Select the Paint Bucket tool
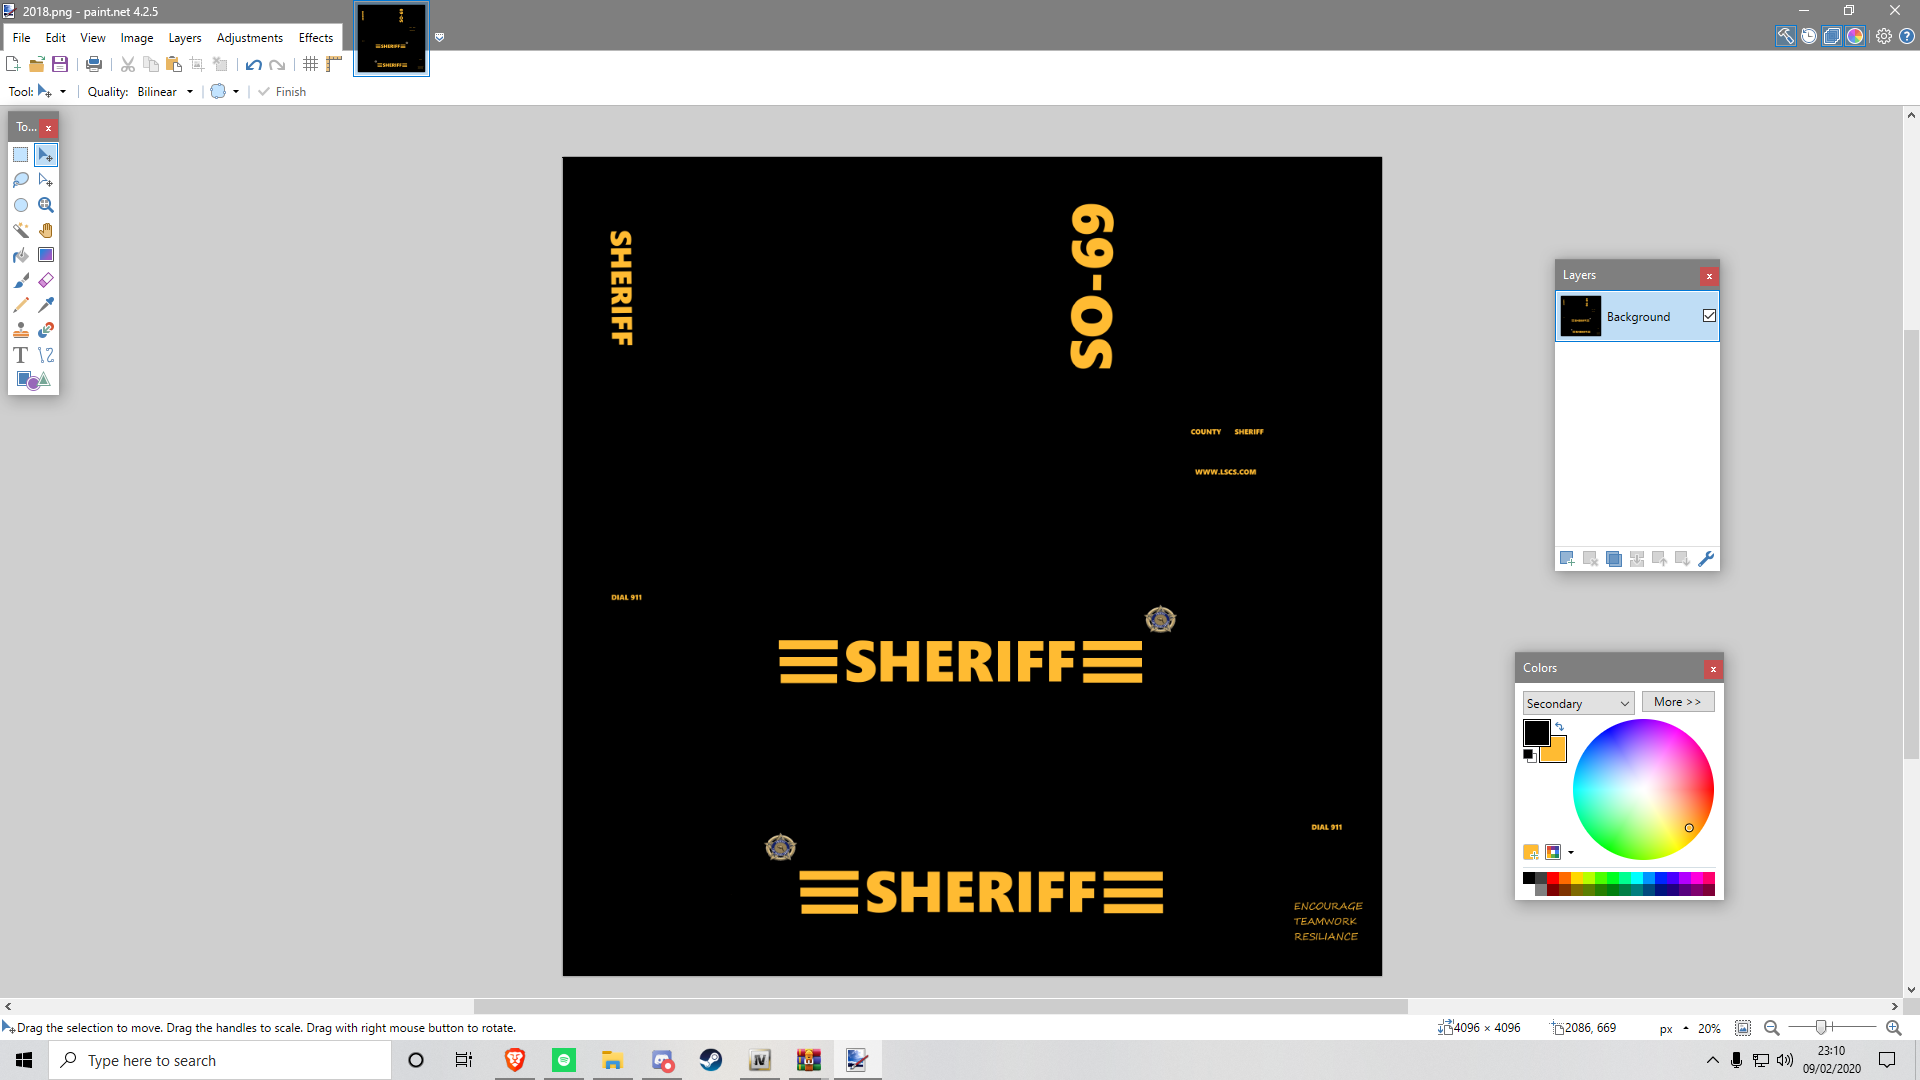This screenshot has height=1080, width=1920. tap(21, 255)
